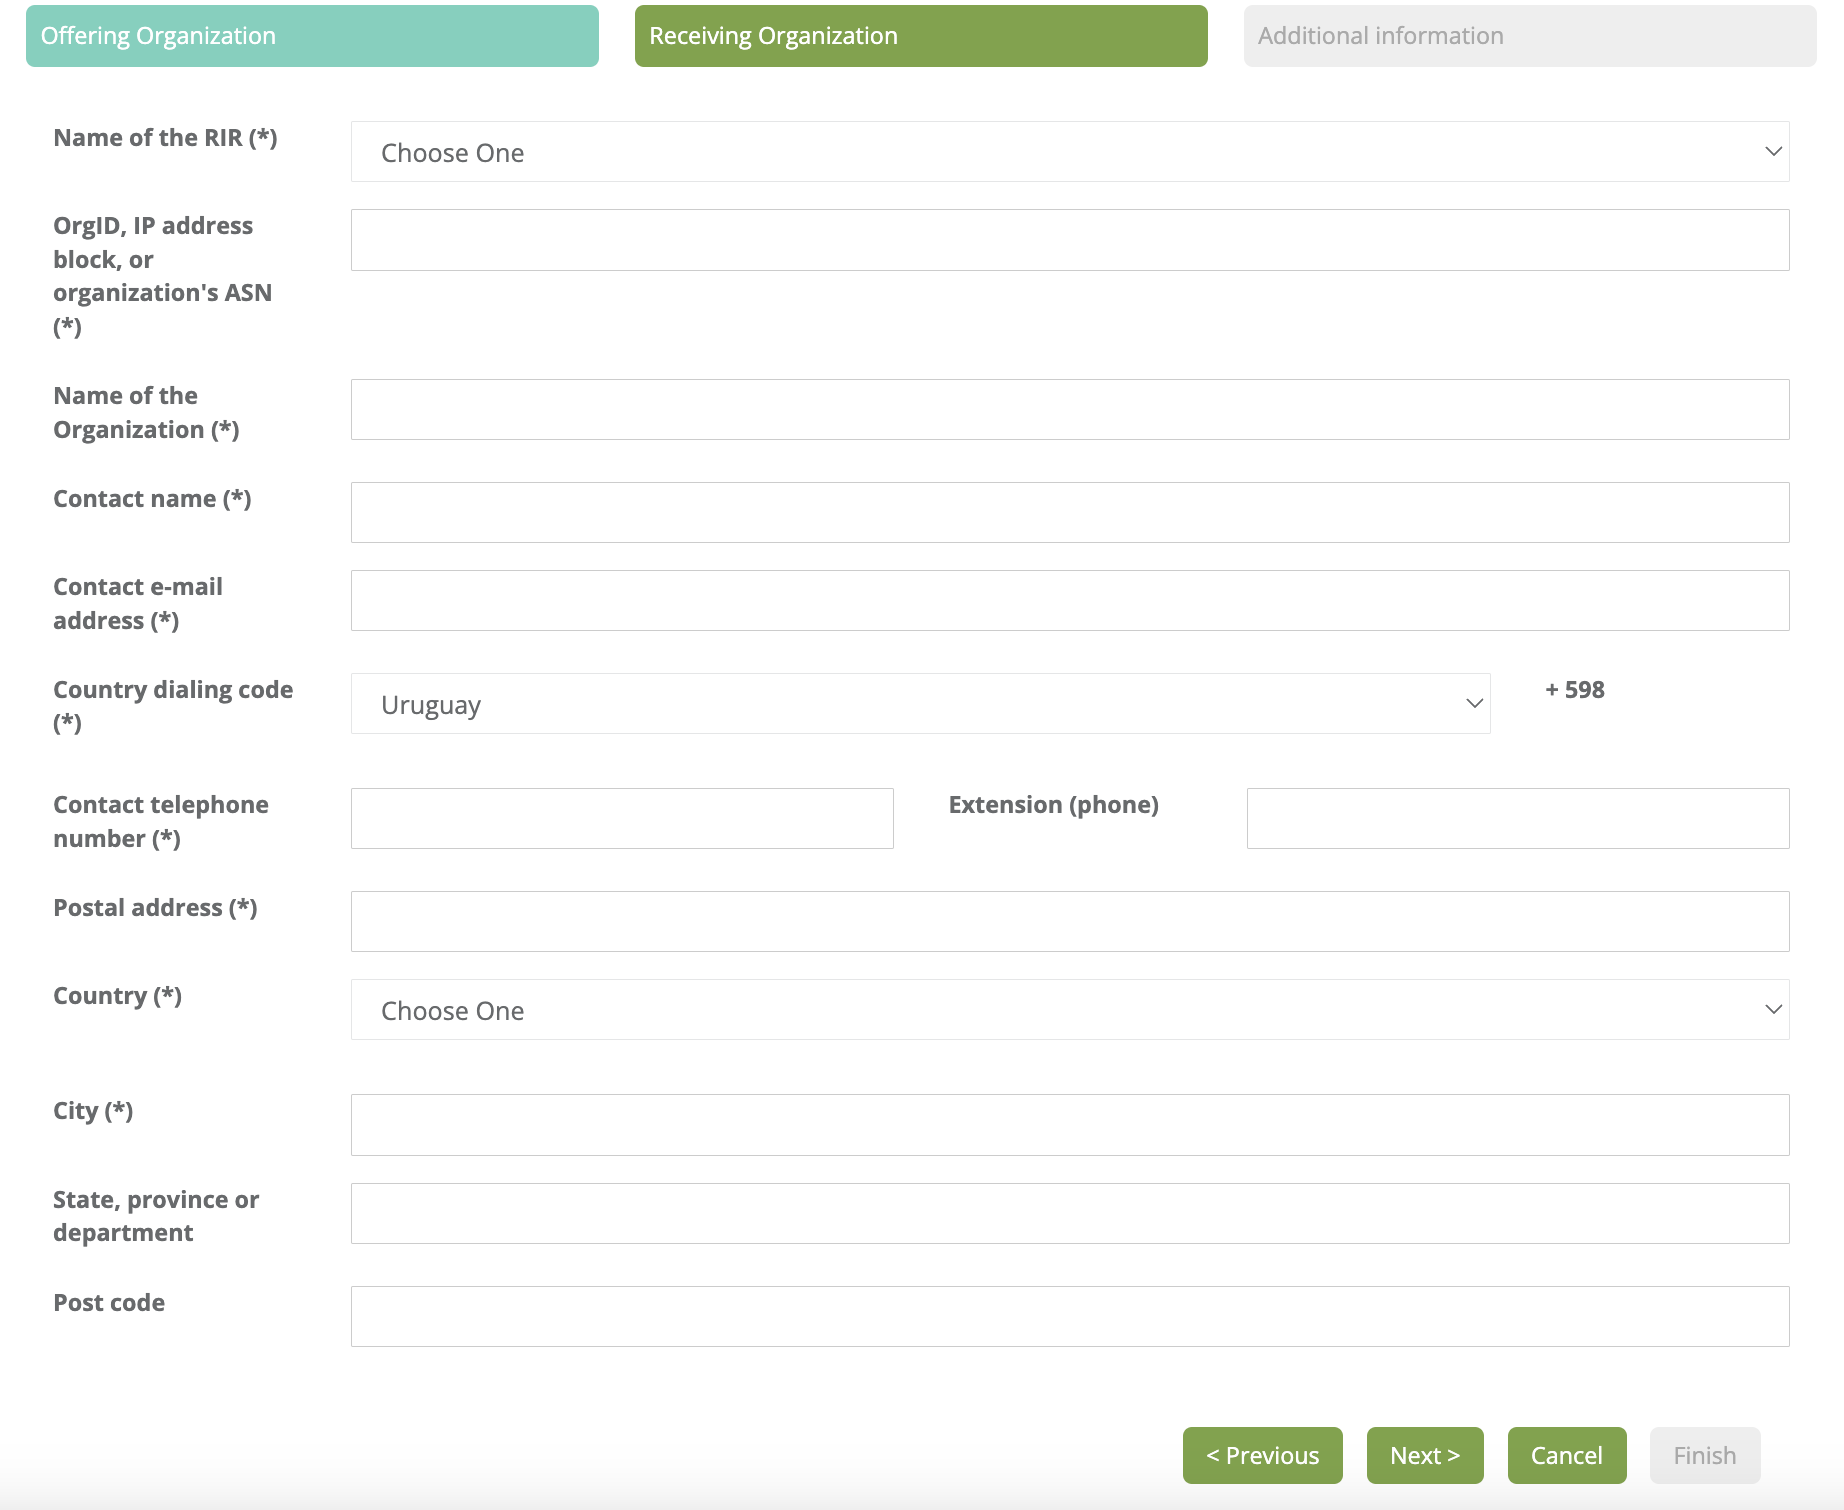1844x1510 pixels.
Task: Click the Extension (phone) input box
Action: [1517, 819]
